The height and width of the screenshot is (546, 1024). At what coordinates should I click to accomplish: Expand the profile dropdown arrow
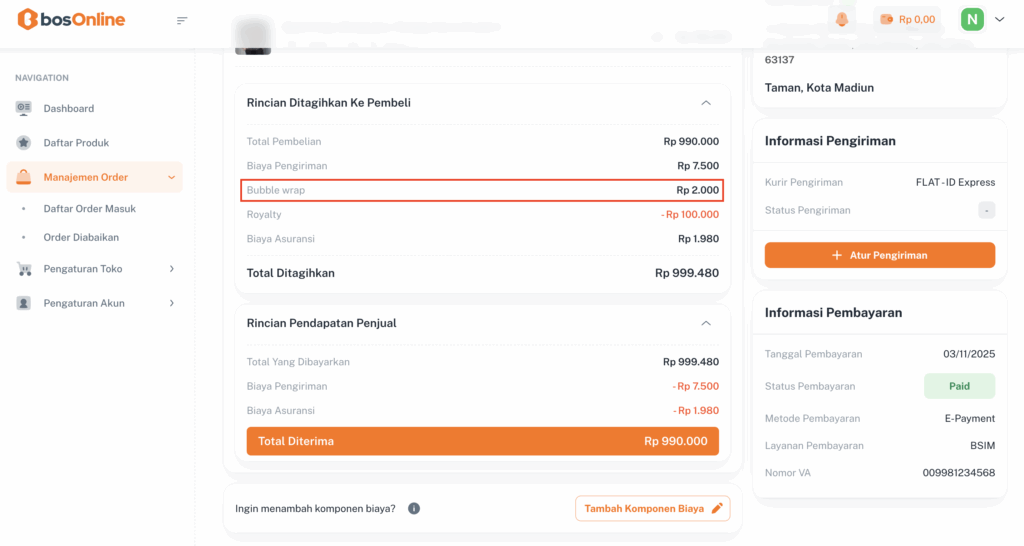click(x=1000, y=19)
